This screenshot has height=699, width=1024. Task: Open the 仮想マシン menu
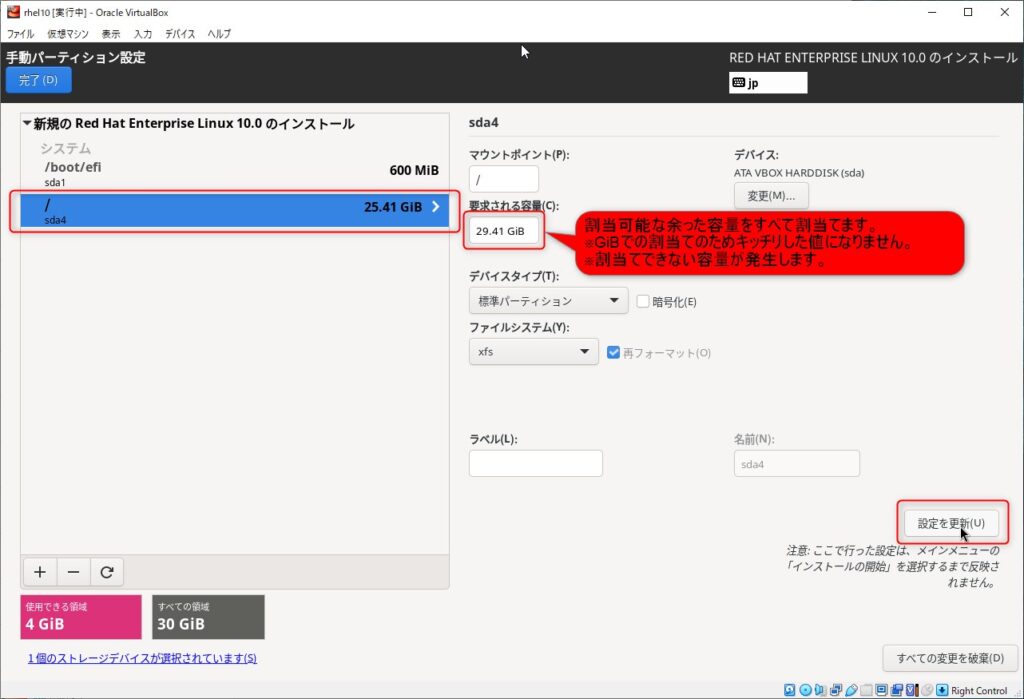(68, 34)
